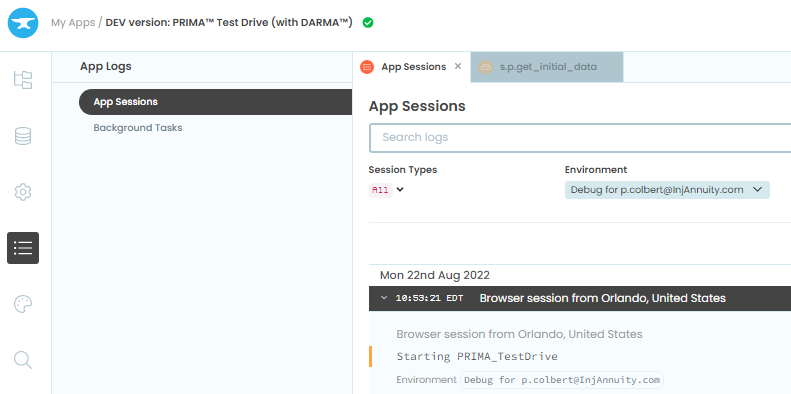Click the red App Sessions tab icon
This screenshot has height=394, width=791.
click(367, 67)
